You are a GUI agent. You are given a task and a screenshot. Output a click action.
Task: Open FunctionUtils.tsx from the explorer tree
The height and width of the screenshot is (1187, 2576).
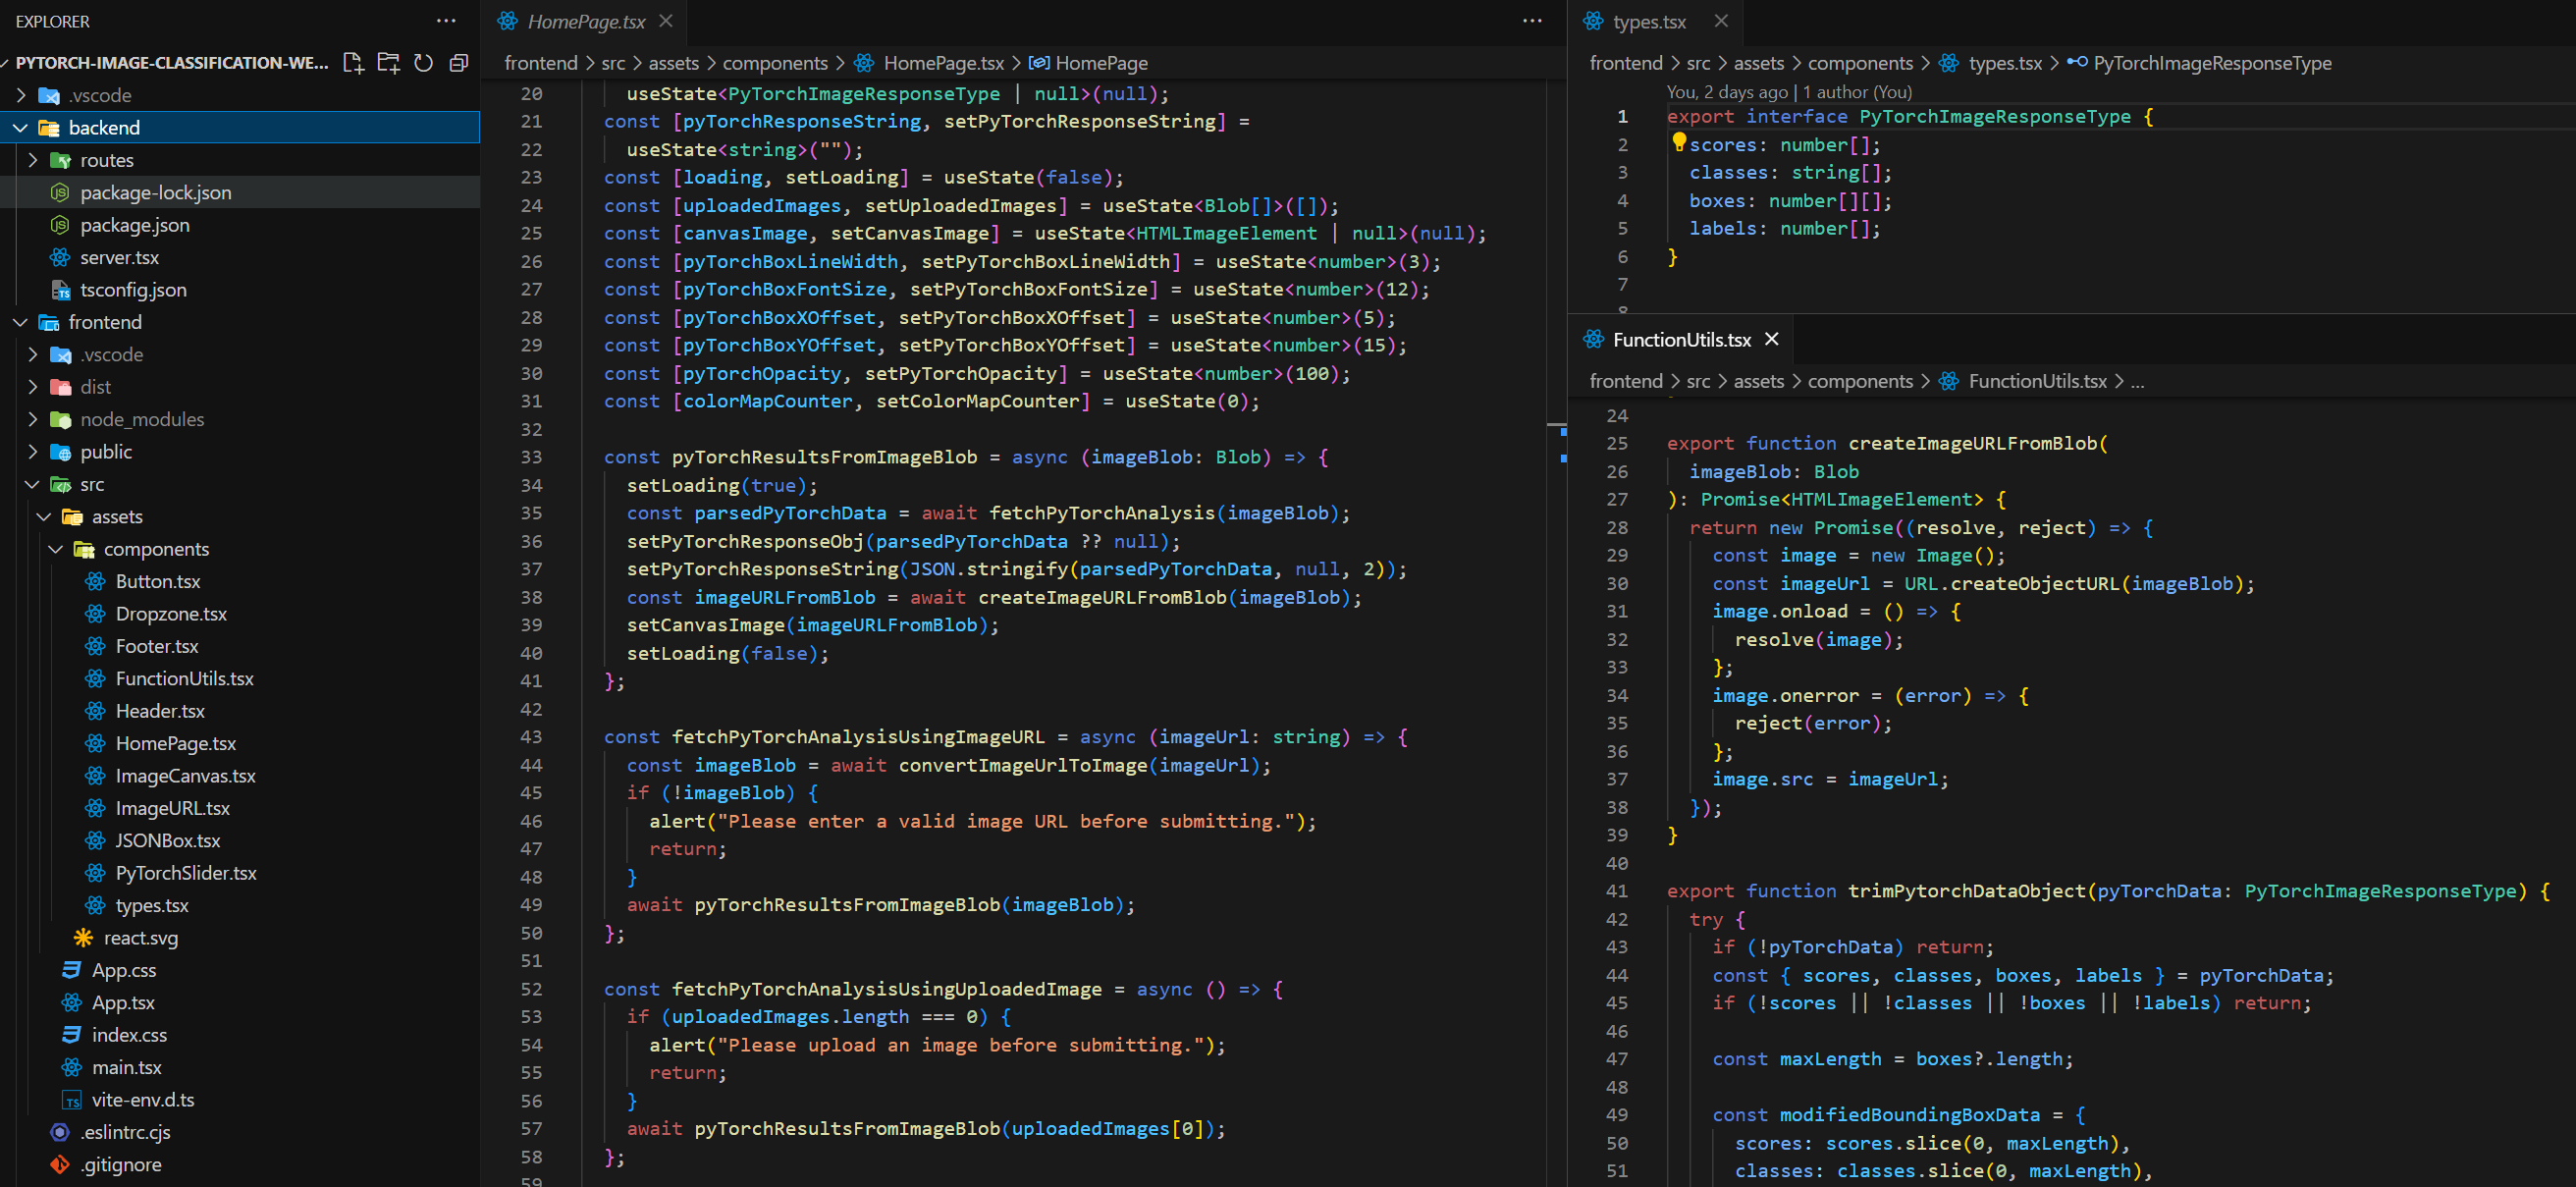coord(240,678)
